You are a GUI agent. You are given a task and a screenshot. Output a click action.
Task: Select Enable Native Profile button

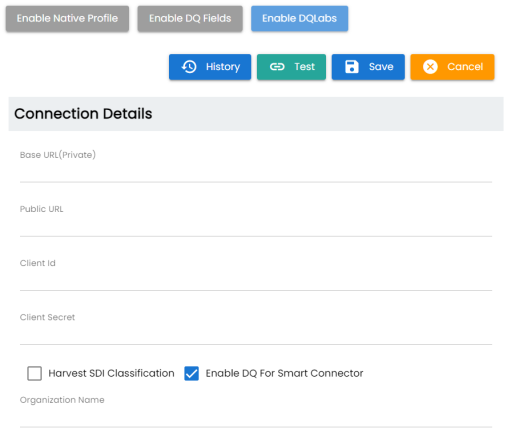[67, 19]
